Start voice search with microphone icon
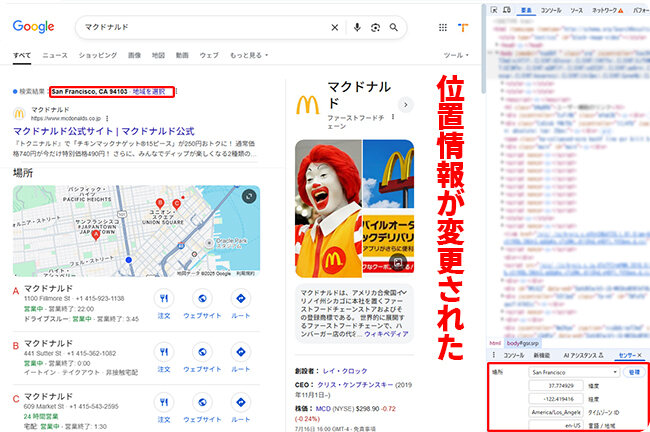Screen dimensions: 650x432 (x=357, y=27)
